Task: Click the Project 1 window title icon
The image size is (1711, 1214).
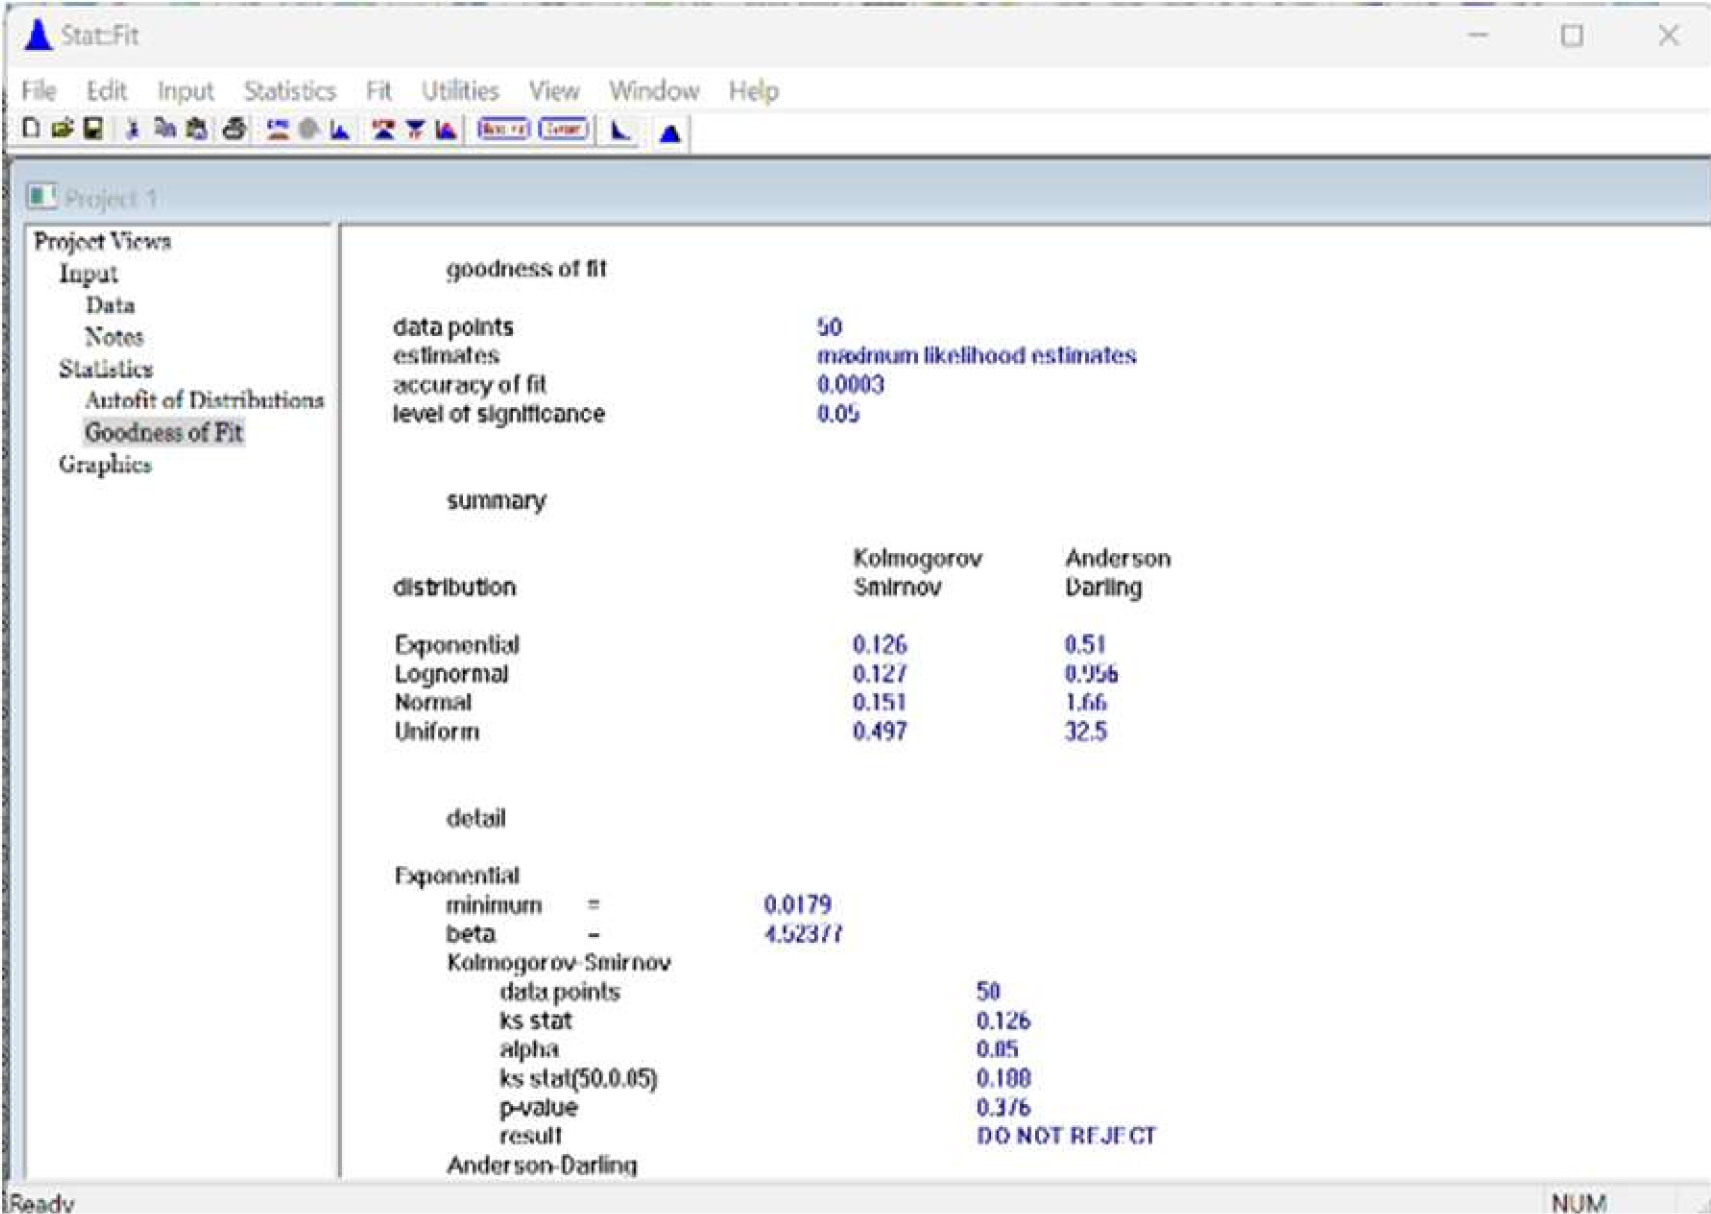Action: coord(42,197)
